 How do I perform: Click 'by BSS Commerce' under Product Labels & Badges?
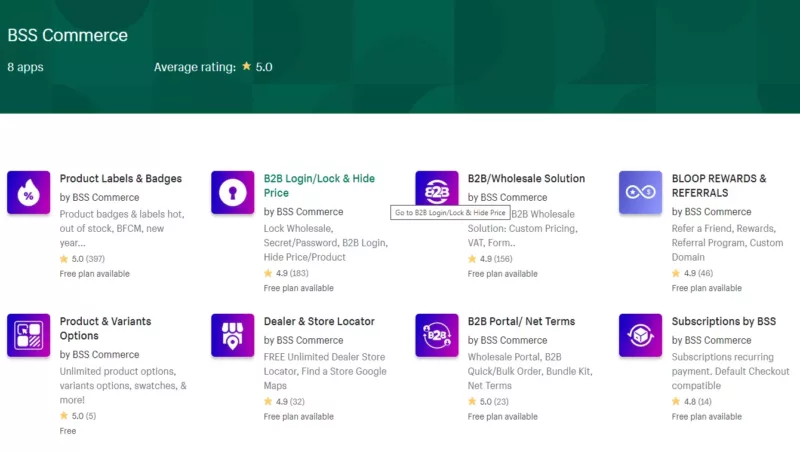tap(99, 197)
